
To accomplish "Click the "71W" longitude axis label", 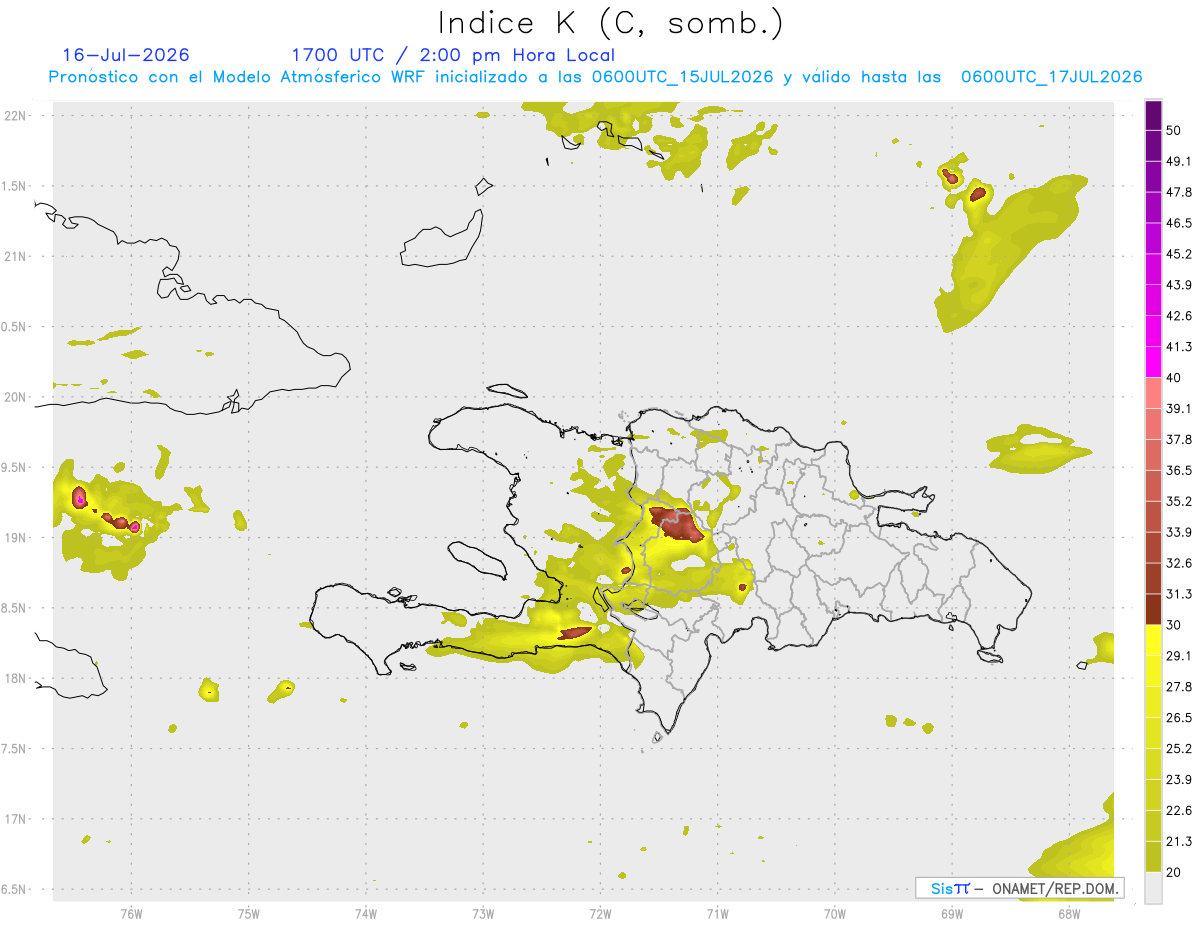I will [717, 913].
